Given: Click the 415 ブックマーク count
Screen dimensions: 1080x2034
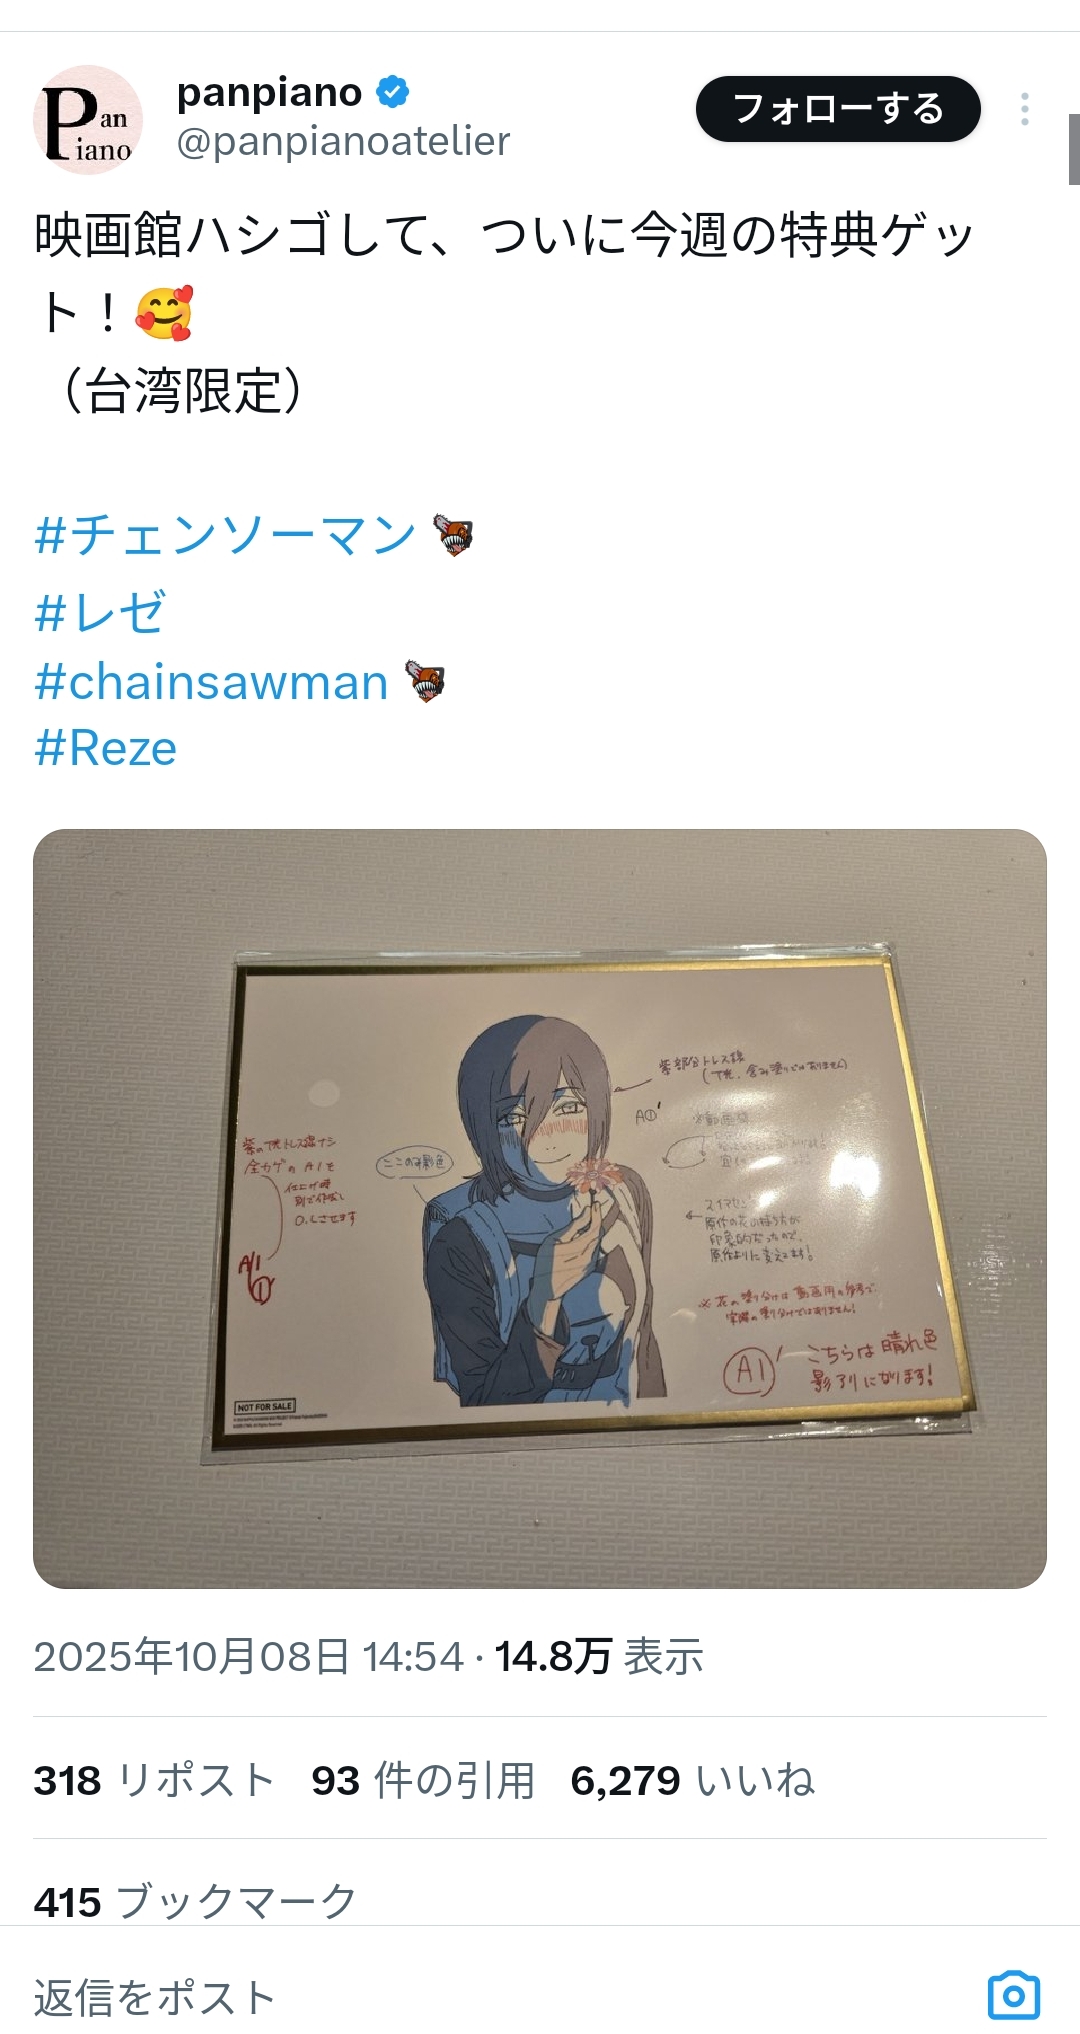Looking at the screenshot, I should click(195, 1901).
